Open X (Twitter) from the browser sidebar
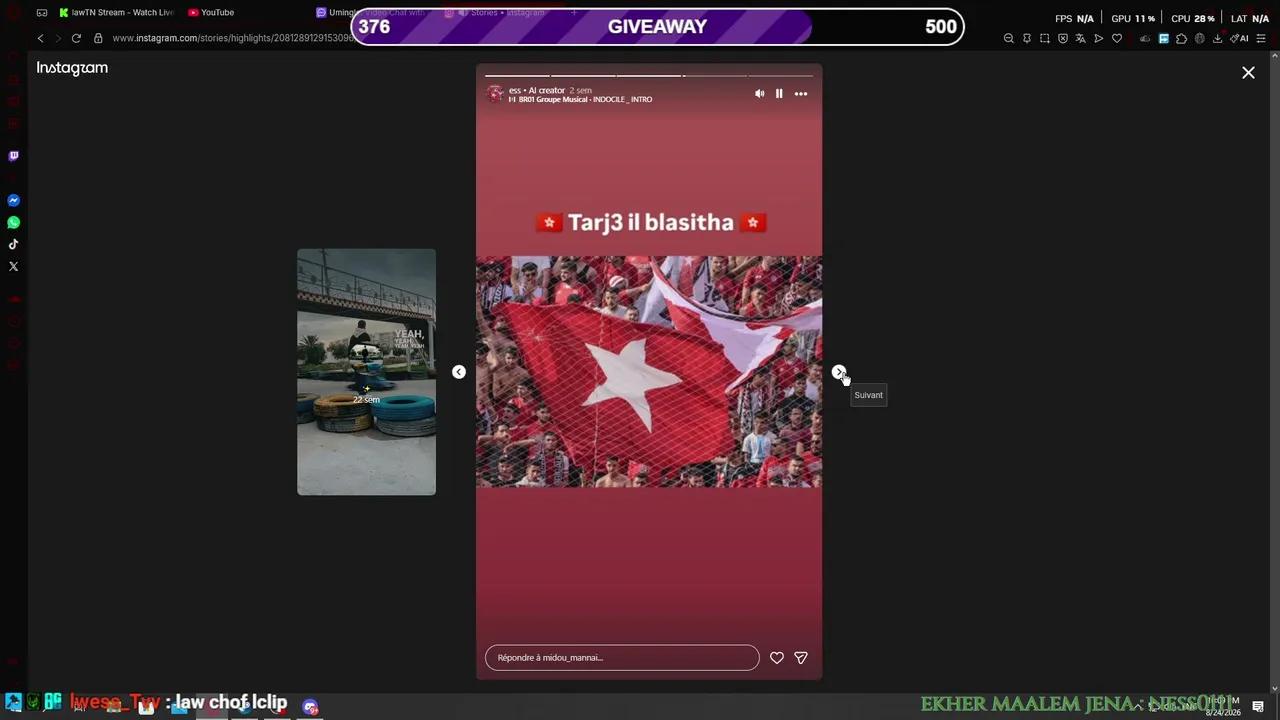Screen dimensions: 1280x720 [x=13, y=267]
